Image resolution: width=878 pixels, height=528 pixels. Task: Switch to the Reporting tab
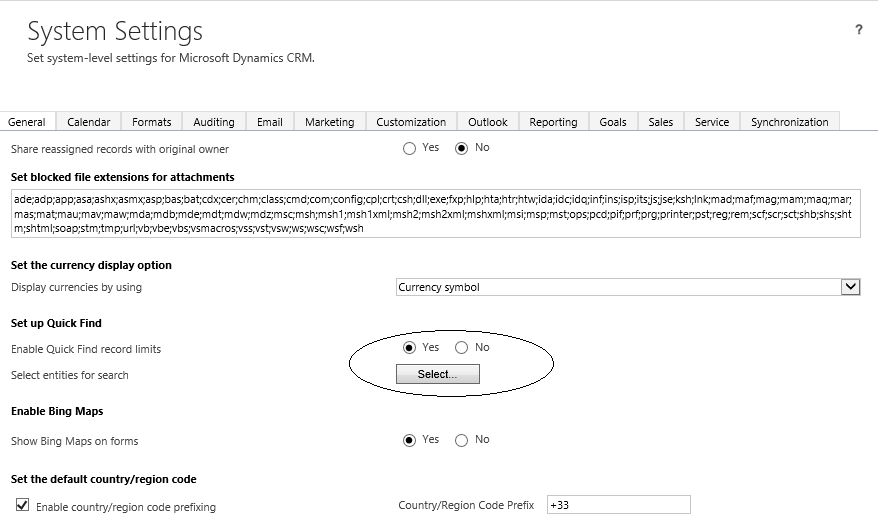[x=553, y=122]
